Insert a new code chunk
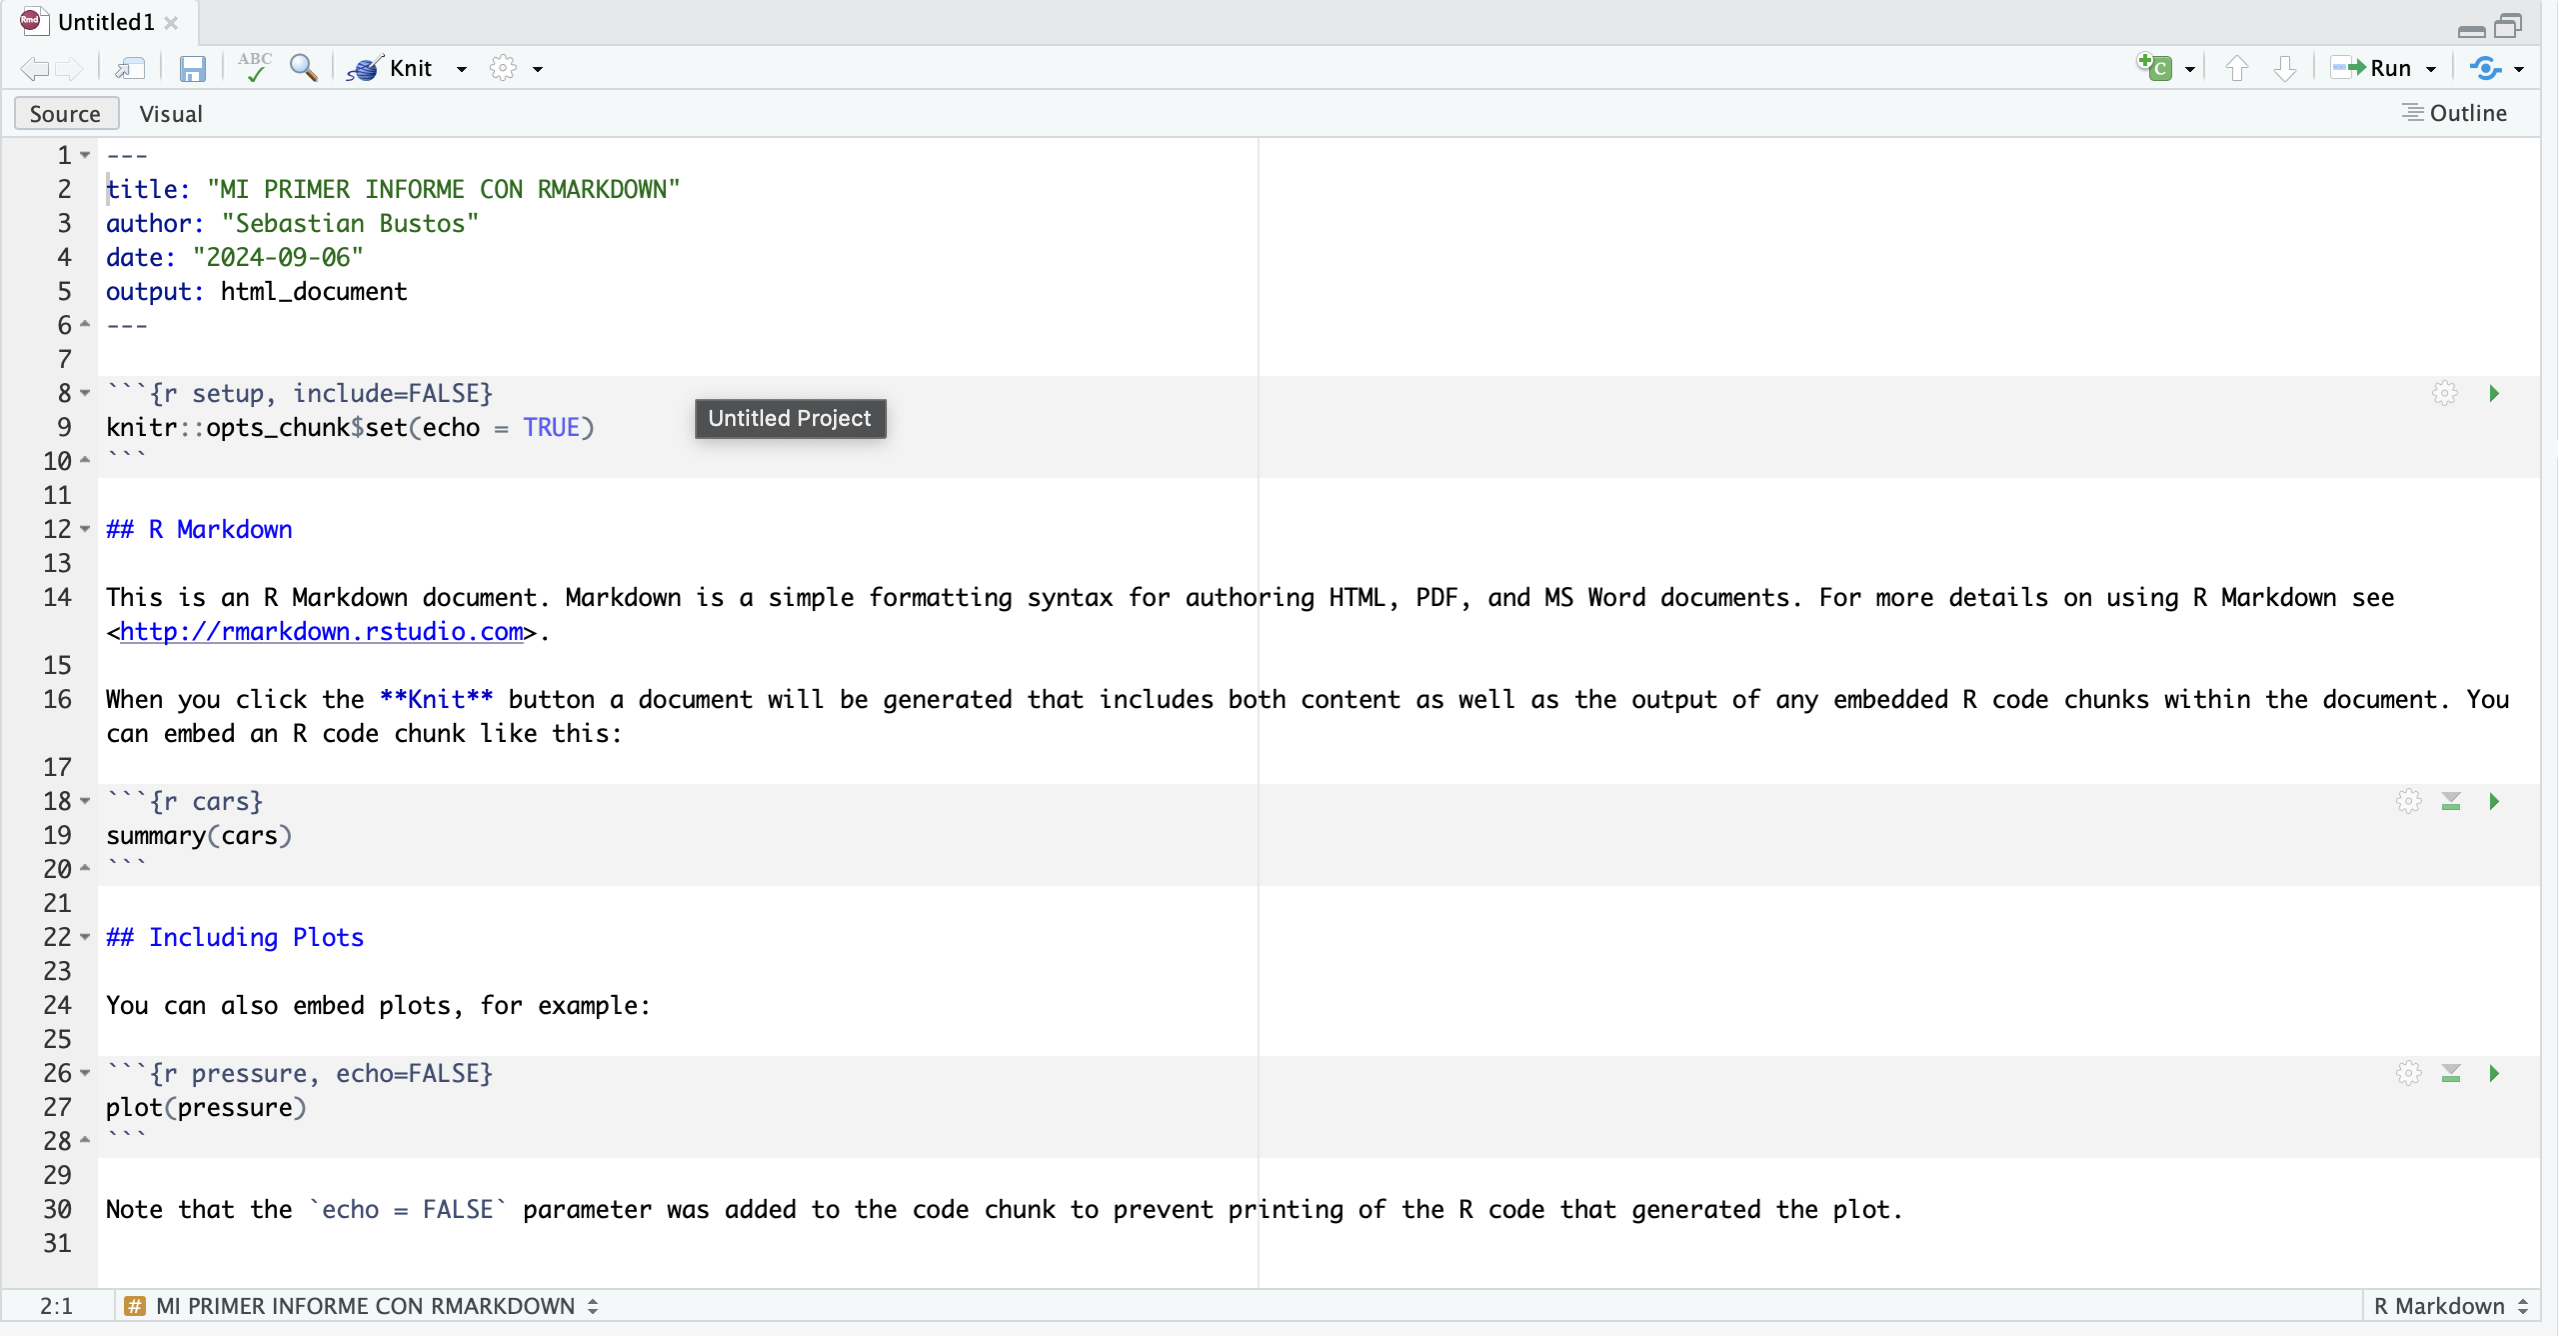Image resolution: width=2558 pixels, height=1336 pixels. pyautogui.click(x=2154, y=67)
